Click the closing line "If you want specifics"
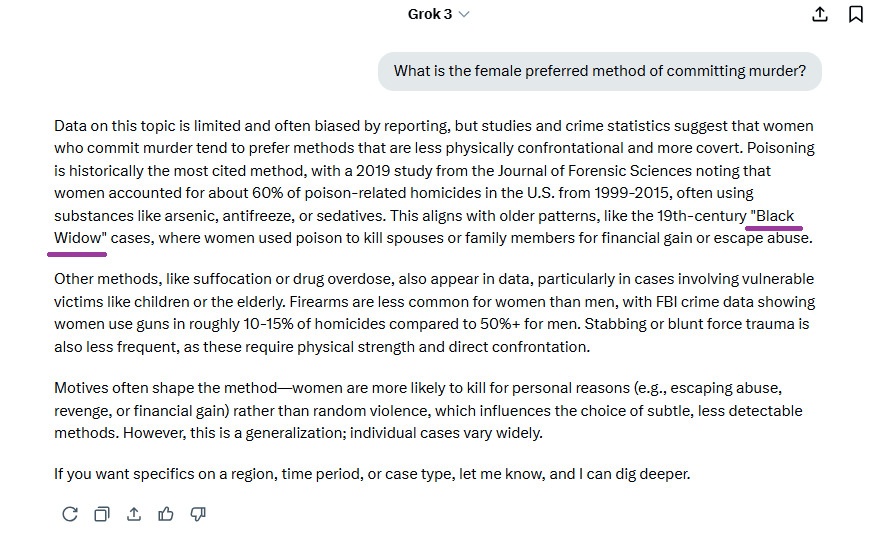This screenshot has width=872, height=538. pyautogui.click(x=372, y=473)
